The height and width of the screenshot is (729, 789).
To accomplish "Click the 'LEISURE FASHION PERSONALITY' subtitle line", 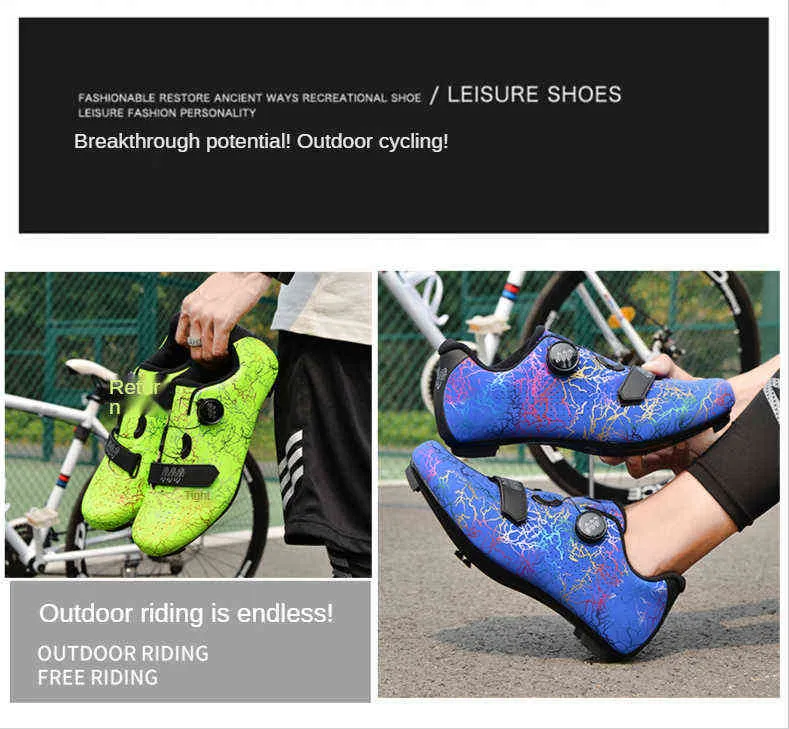I will tap(167, 113).
